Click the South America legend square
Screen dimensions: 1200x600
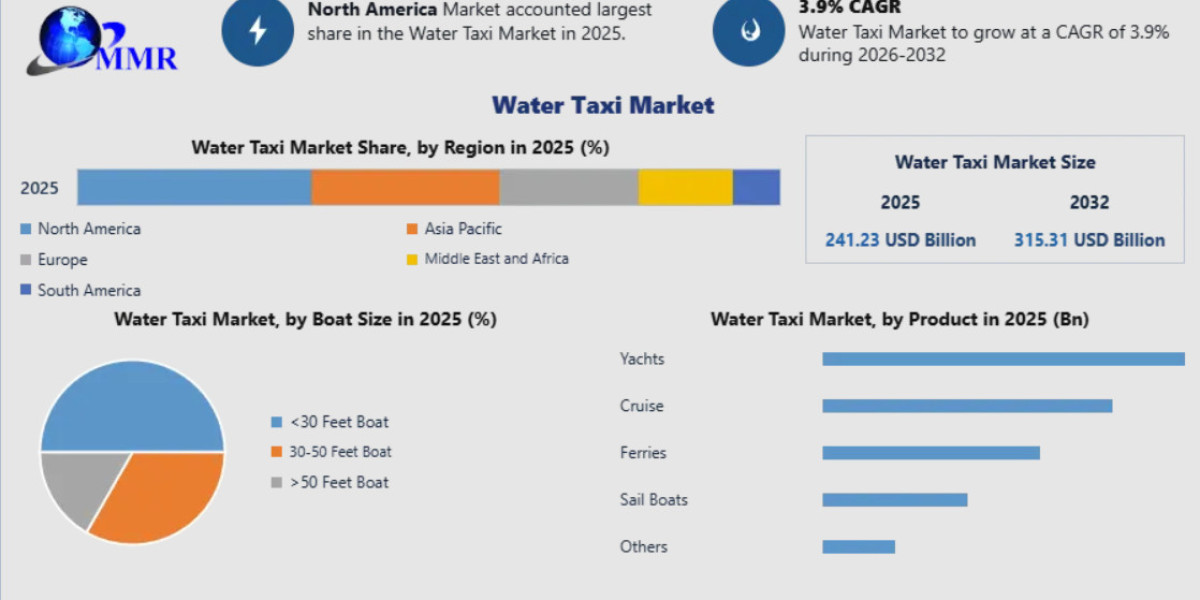(26, 291)
